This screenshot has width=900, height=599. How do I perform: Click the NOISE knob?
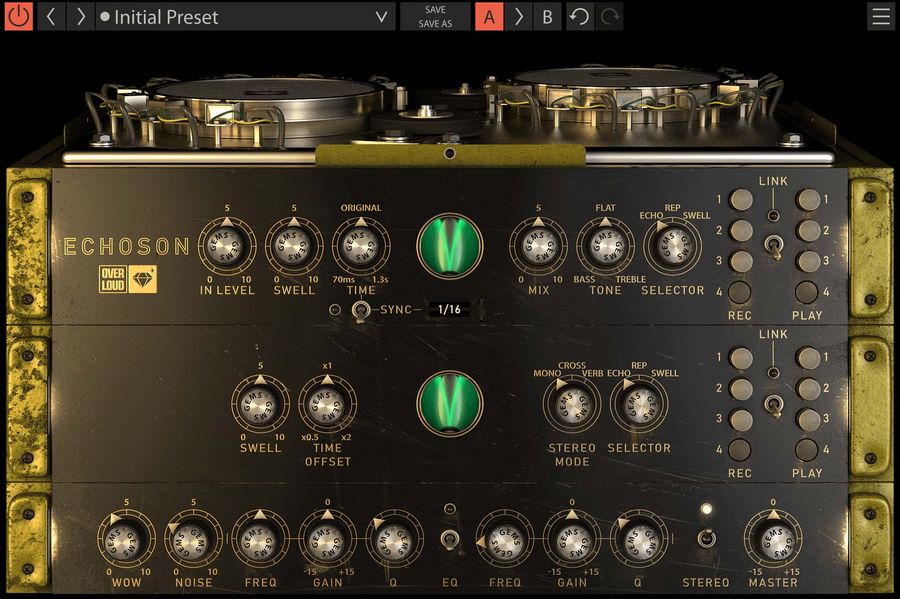pos(193,540)
